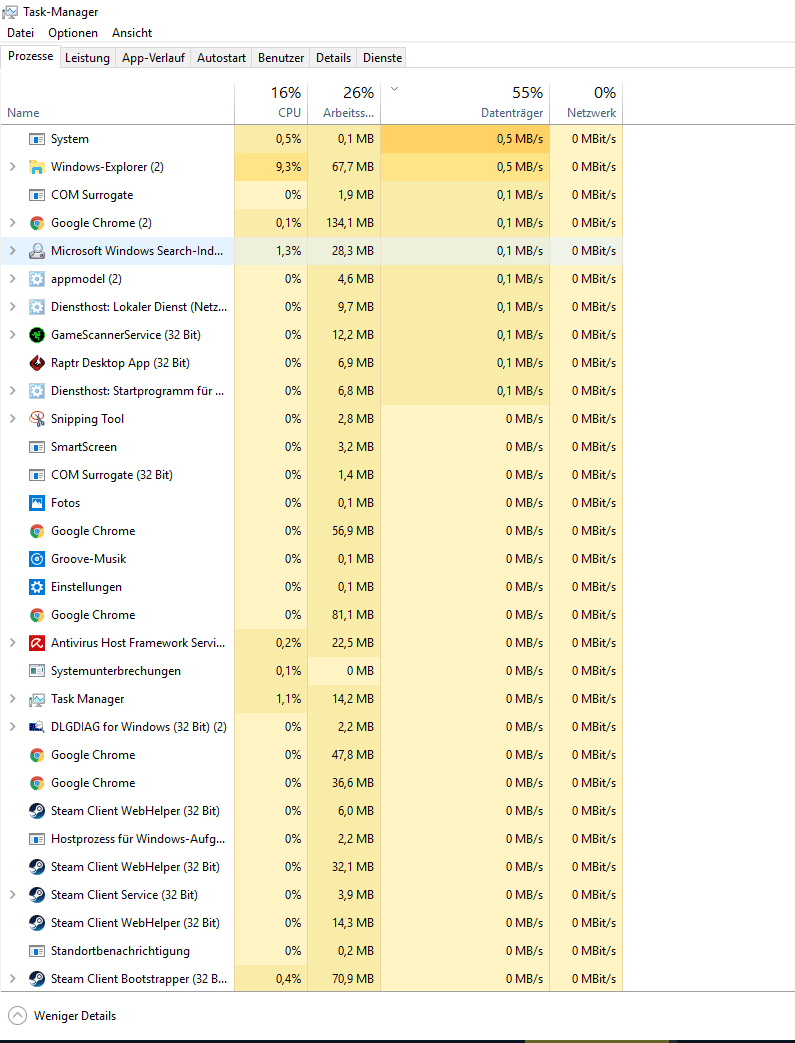
Task: Switch to the Dienste tab
Action: coord(383,58)
